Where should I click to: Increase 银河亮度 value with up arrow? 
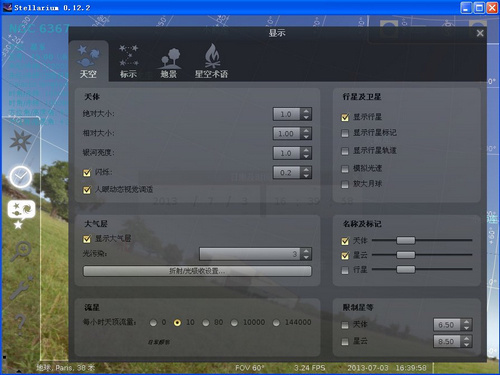click(x=306, y=150)
